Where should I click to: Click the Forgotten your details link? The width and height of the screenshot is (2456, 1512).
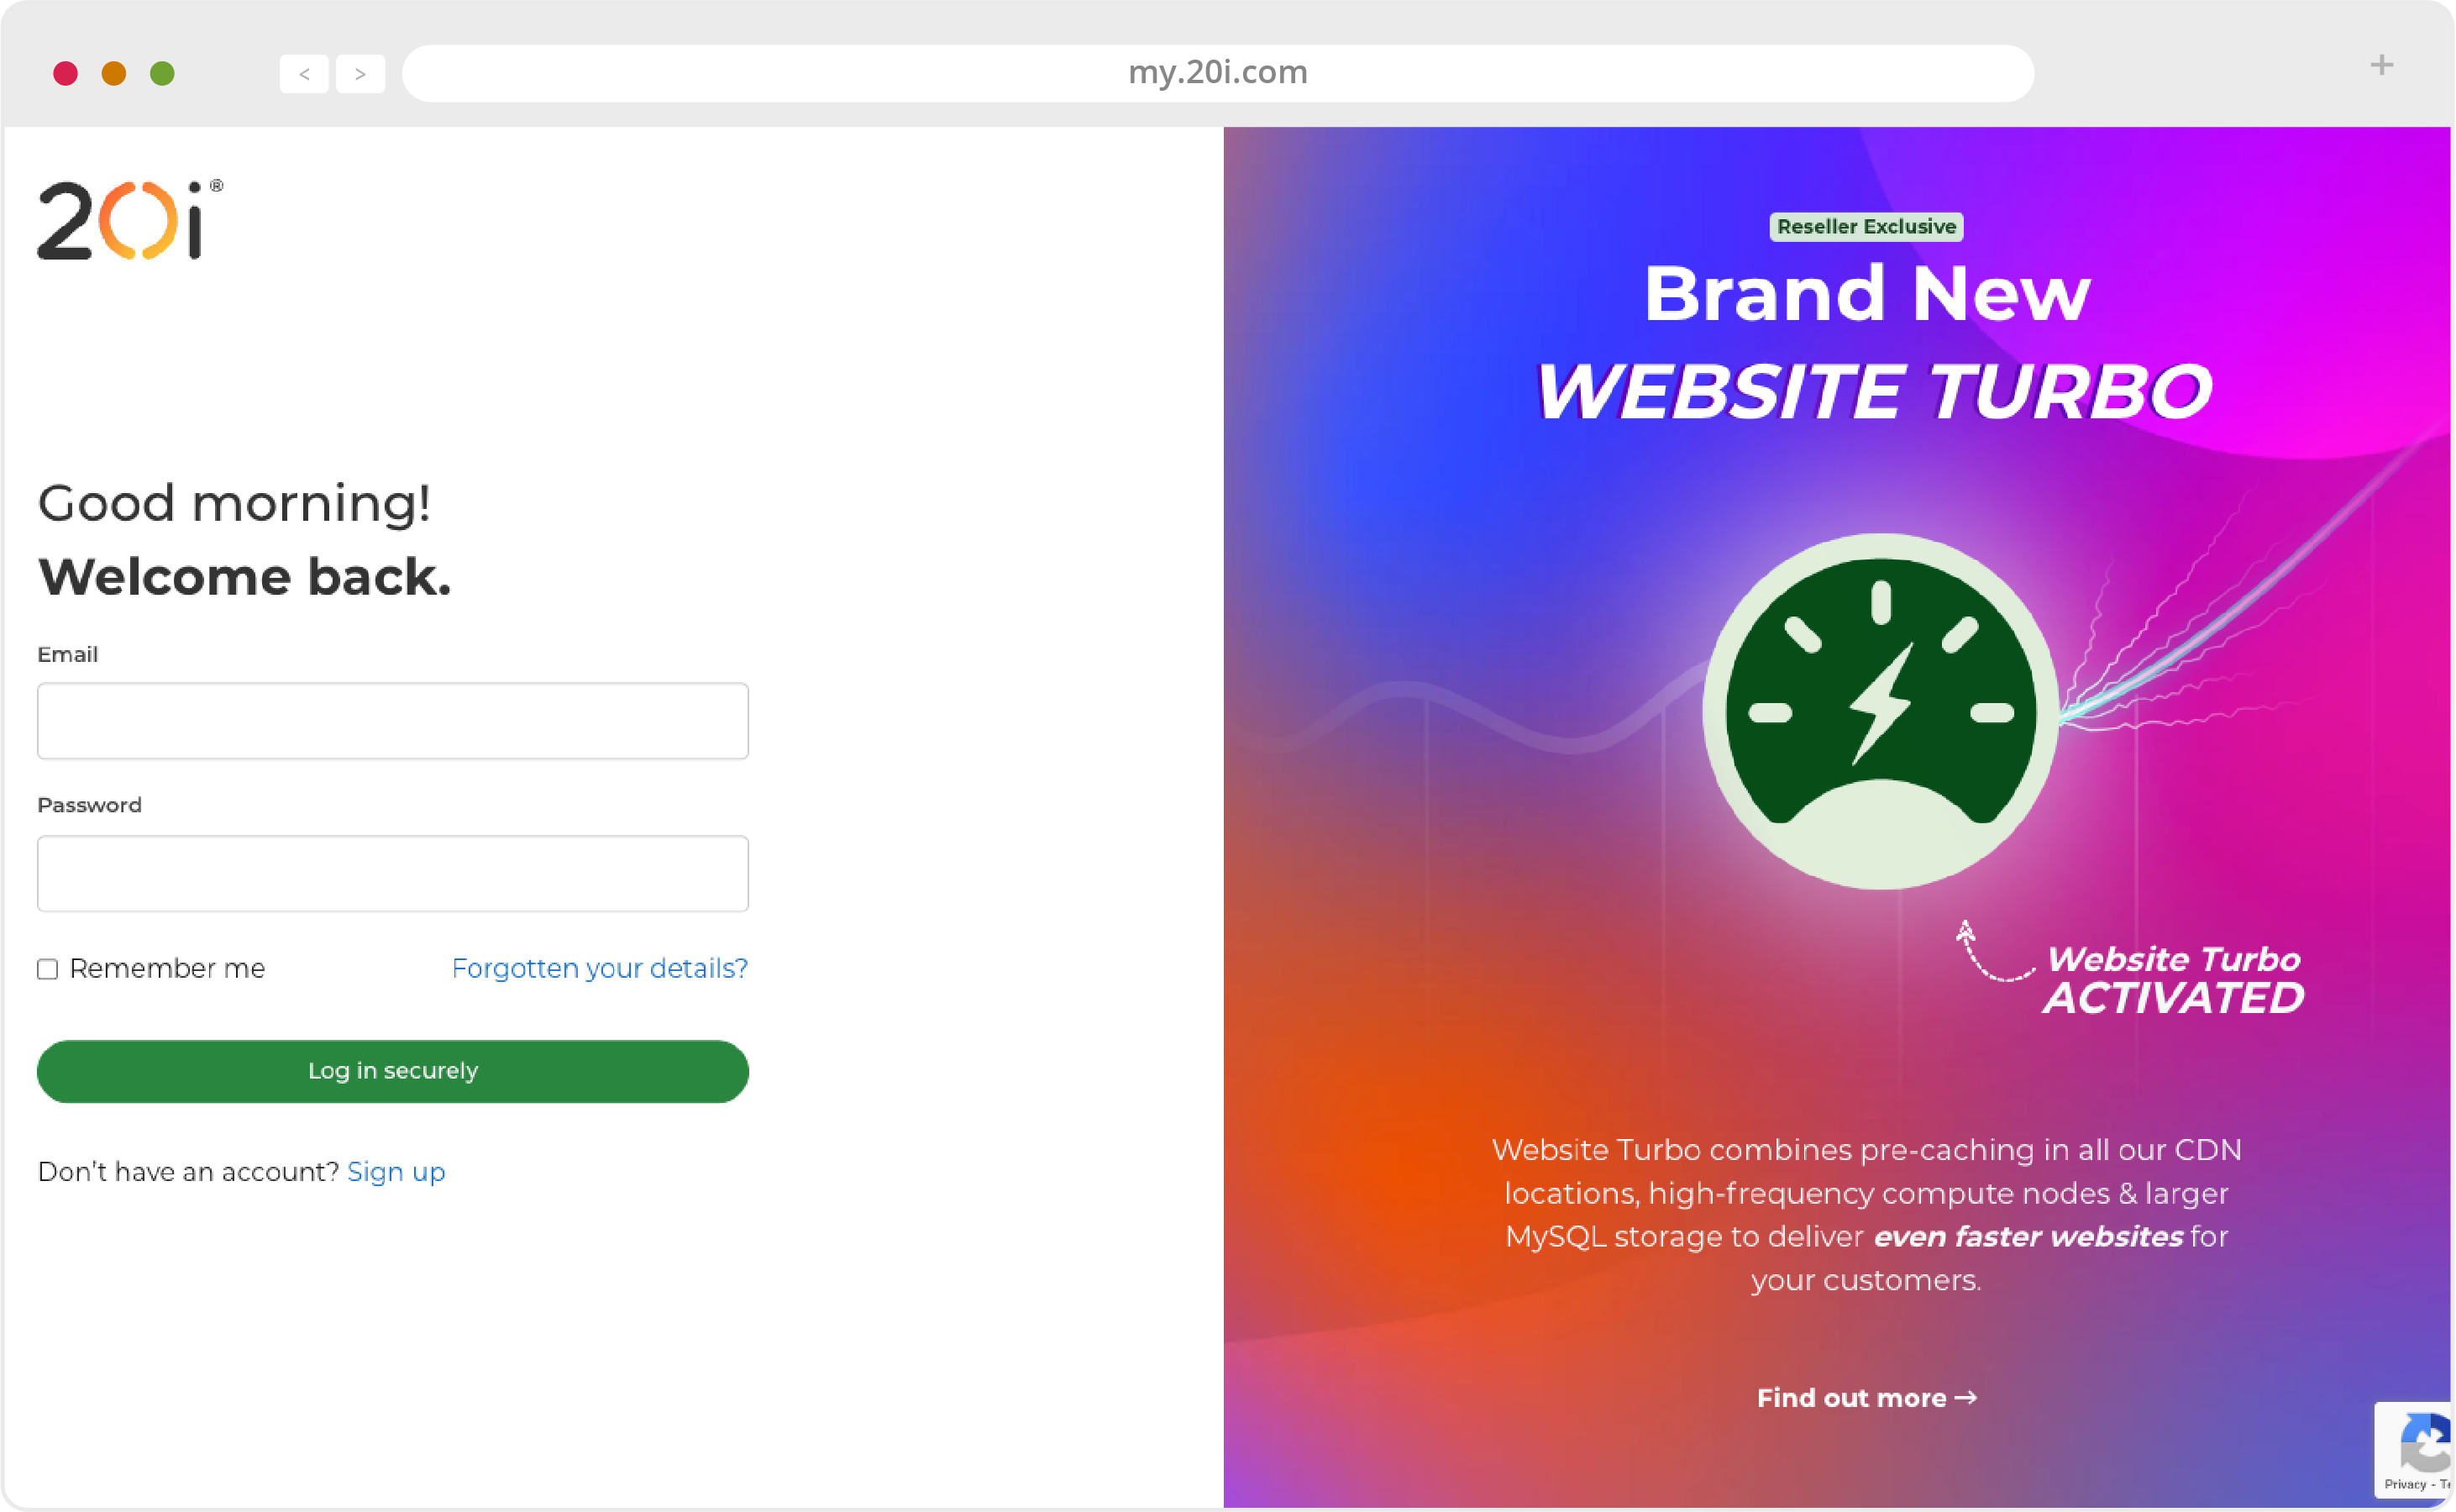[x=598, y=967]
